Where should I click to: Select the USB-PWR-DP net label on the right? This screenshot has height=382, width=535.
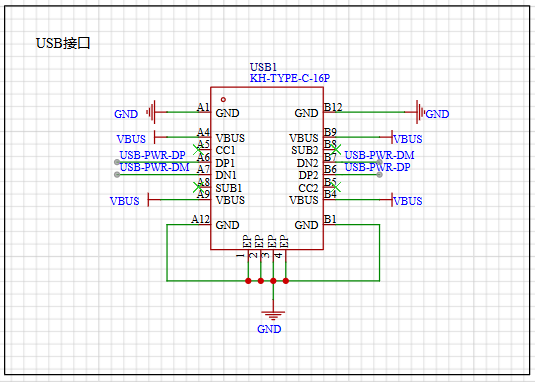377,167
